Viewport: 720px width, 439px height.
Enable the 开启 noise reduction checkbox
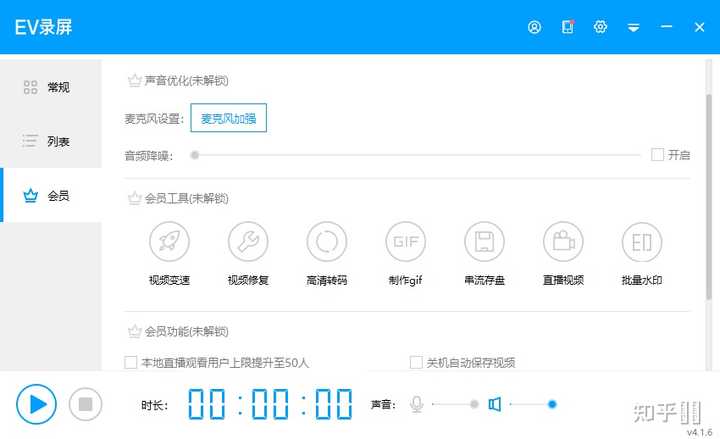click(x=657, y=155)
